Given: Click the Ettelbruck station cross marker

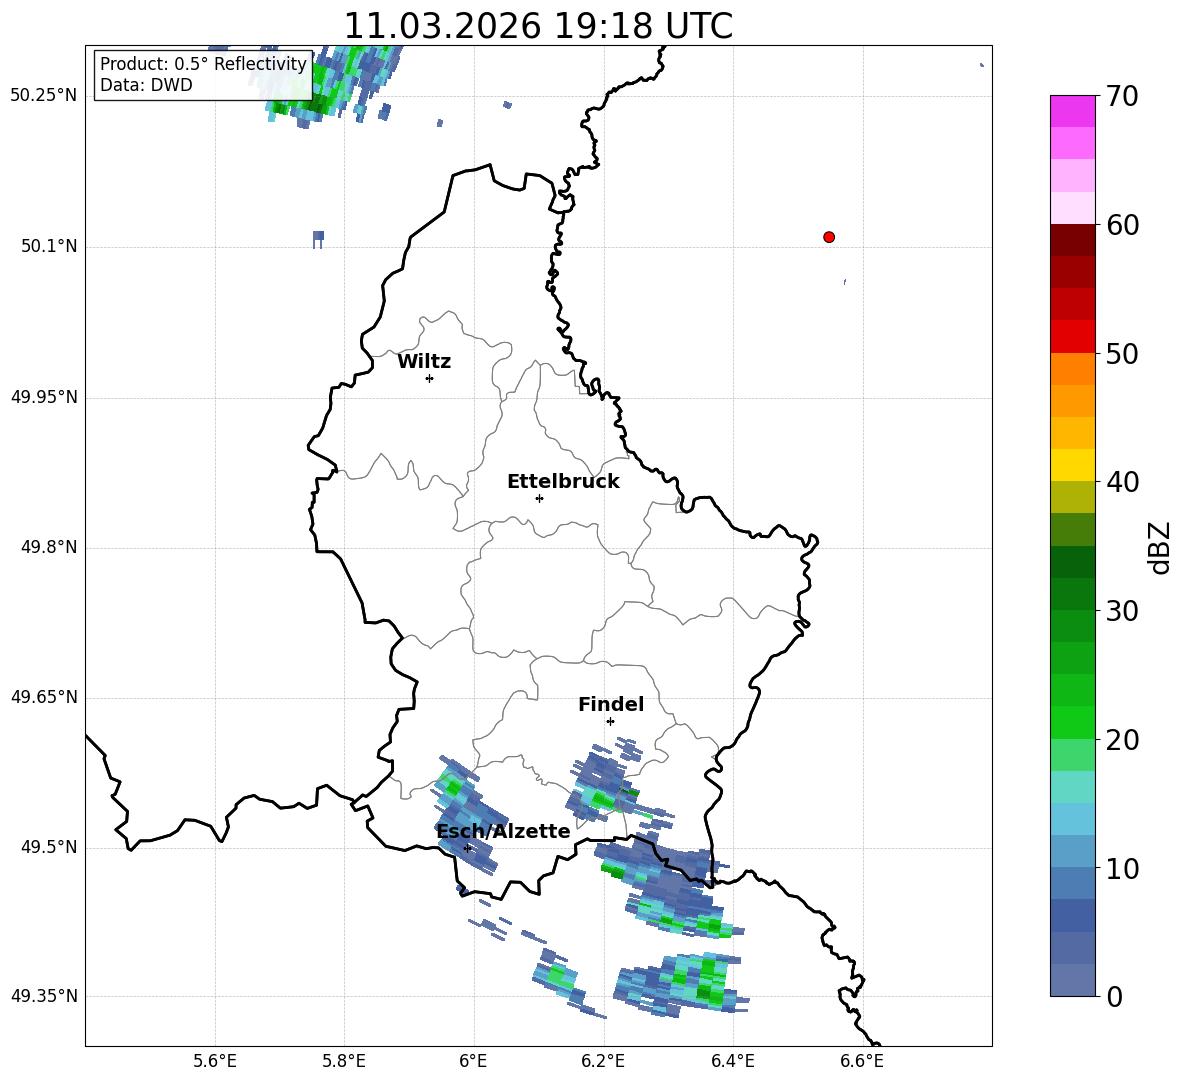Looking at the screenshot, I should pyautogui.click(x=539, y=498).
